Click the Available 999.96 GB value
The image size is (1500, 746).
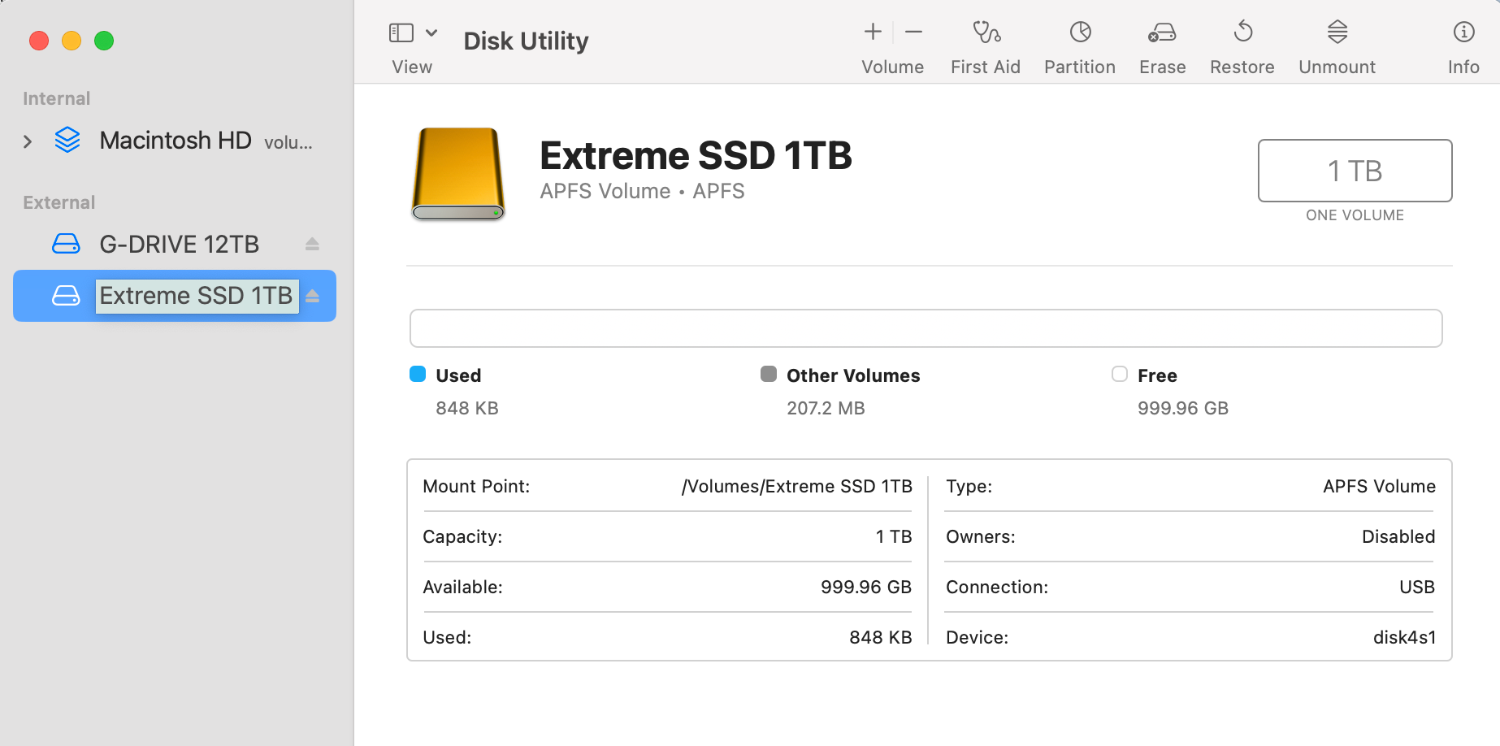(866, 587)
